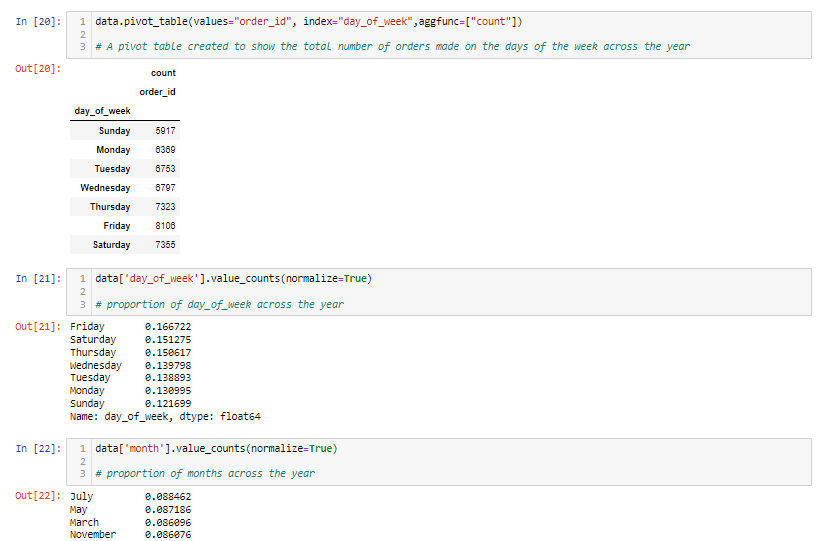821x541 pixels.
Task: Select the Monday row label in the table
Action: click(x=113, y=150)
